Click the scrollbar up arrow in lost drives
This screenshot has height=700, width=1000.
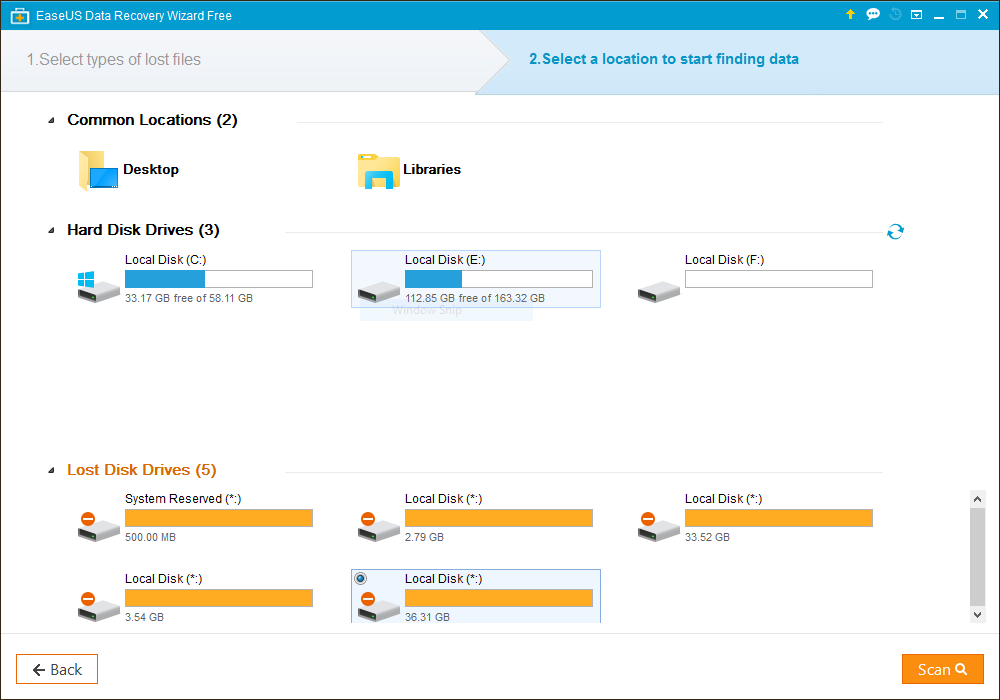pos(978,499)
